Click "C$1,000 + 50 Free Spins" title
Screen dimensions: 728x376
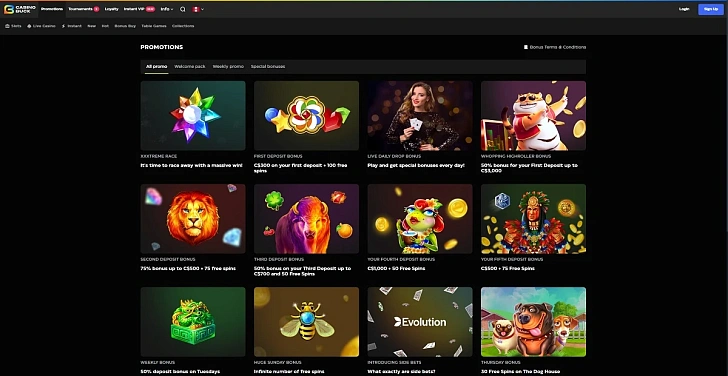pyautogui.click(x=396, y=268)
